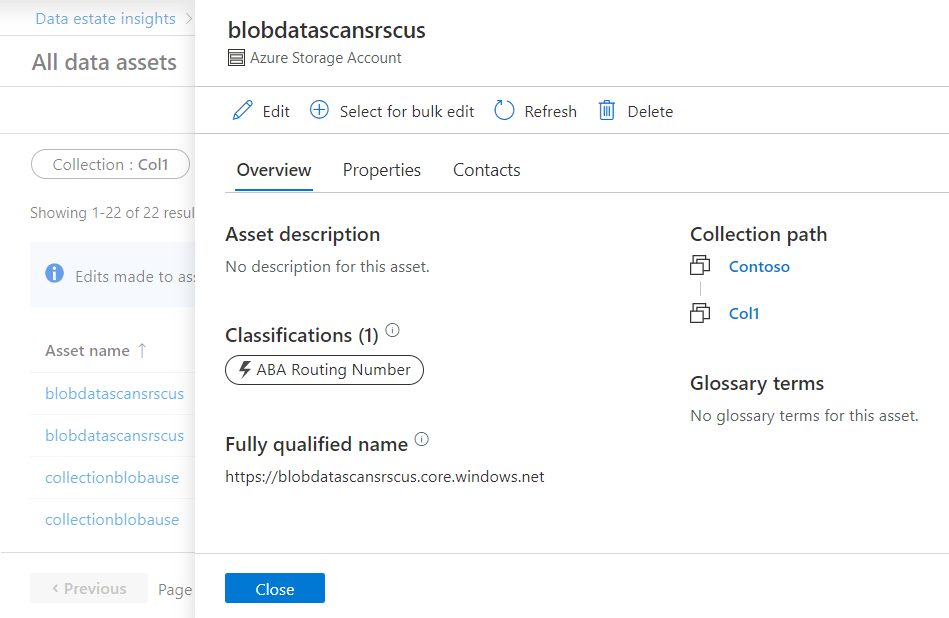949x618 pixels.
Task: Click the Delete trash icon
Action: (x=606, y=110)
